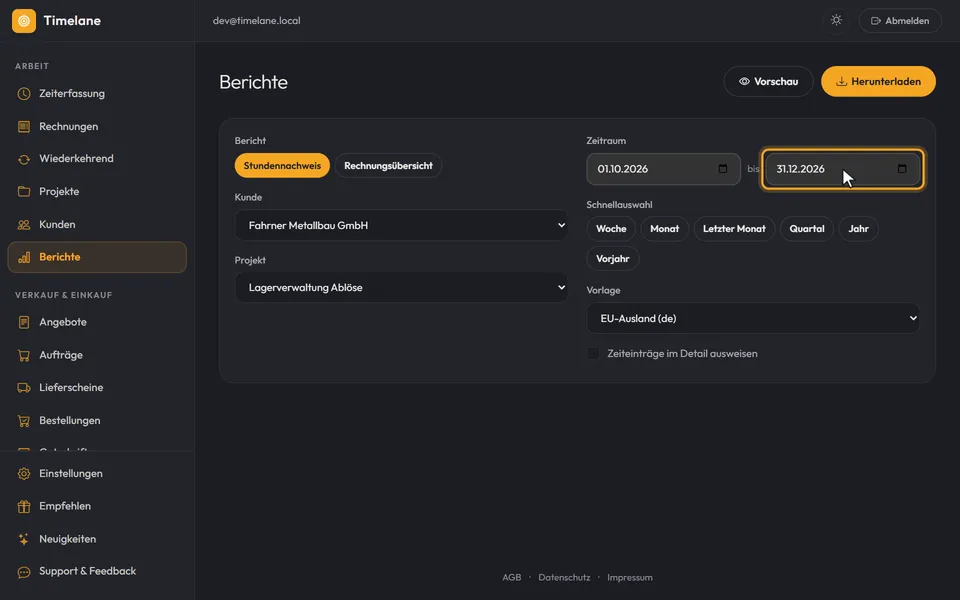Click the start date field 01.10.2026

[x=664, y=169]
